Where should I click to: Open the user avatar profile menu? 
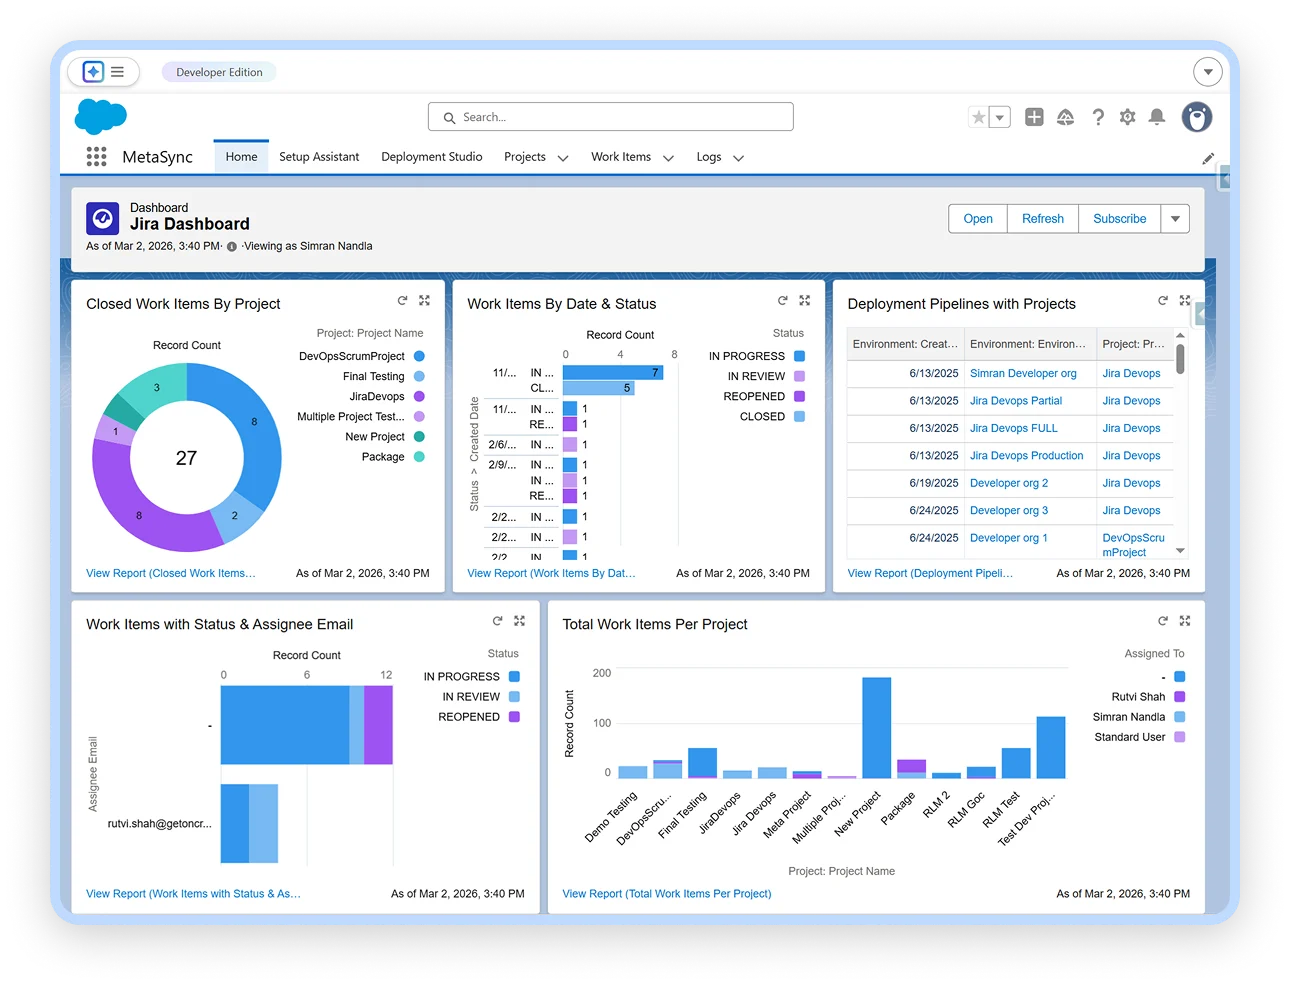1196,117
